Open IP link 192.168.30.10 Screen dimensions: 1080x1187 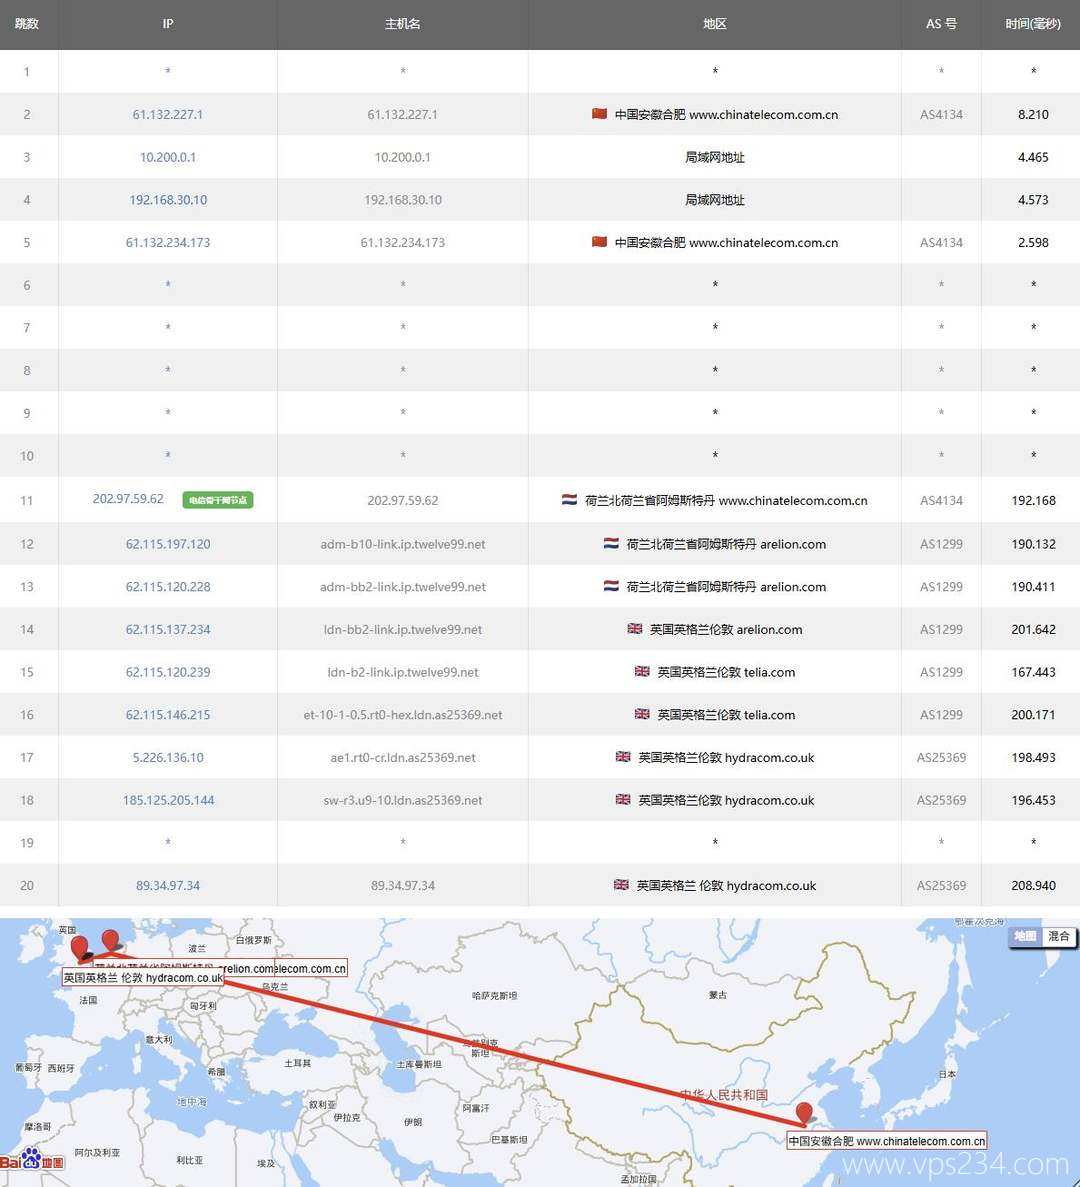(168, 200)
